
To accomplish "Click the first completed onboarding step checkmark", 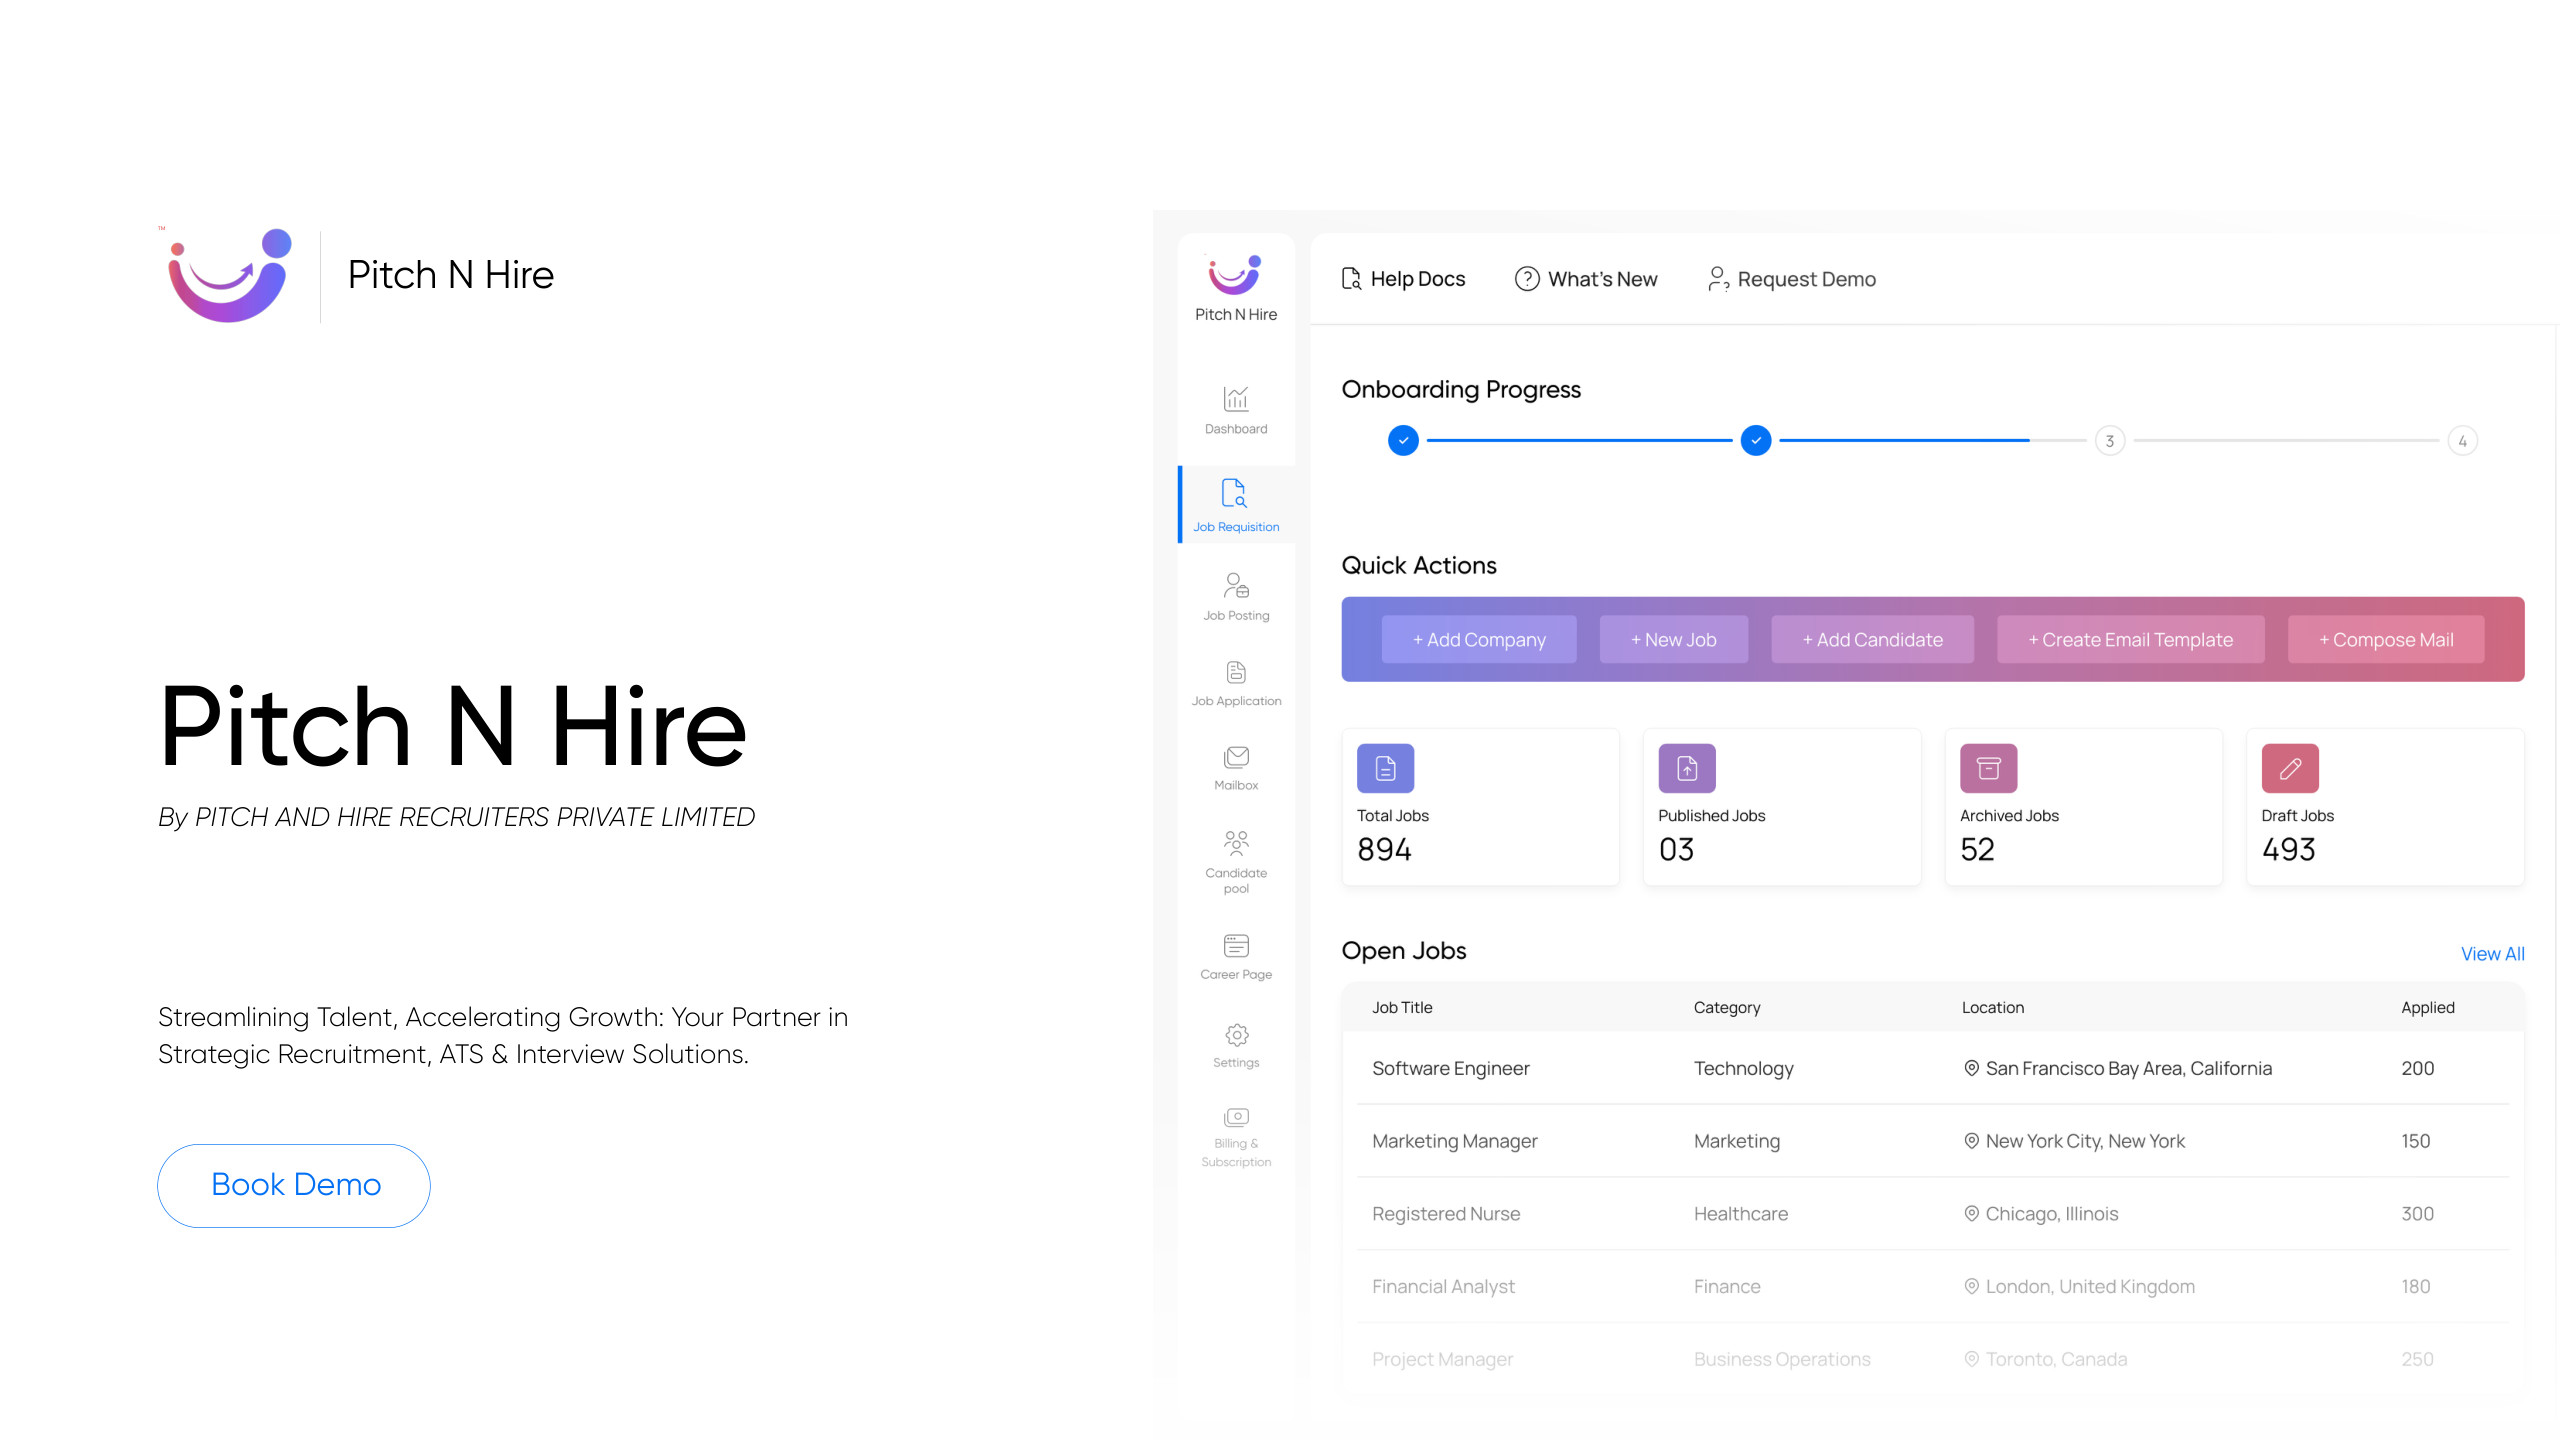I will pos(1403,441).
